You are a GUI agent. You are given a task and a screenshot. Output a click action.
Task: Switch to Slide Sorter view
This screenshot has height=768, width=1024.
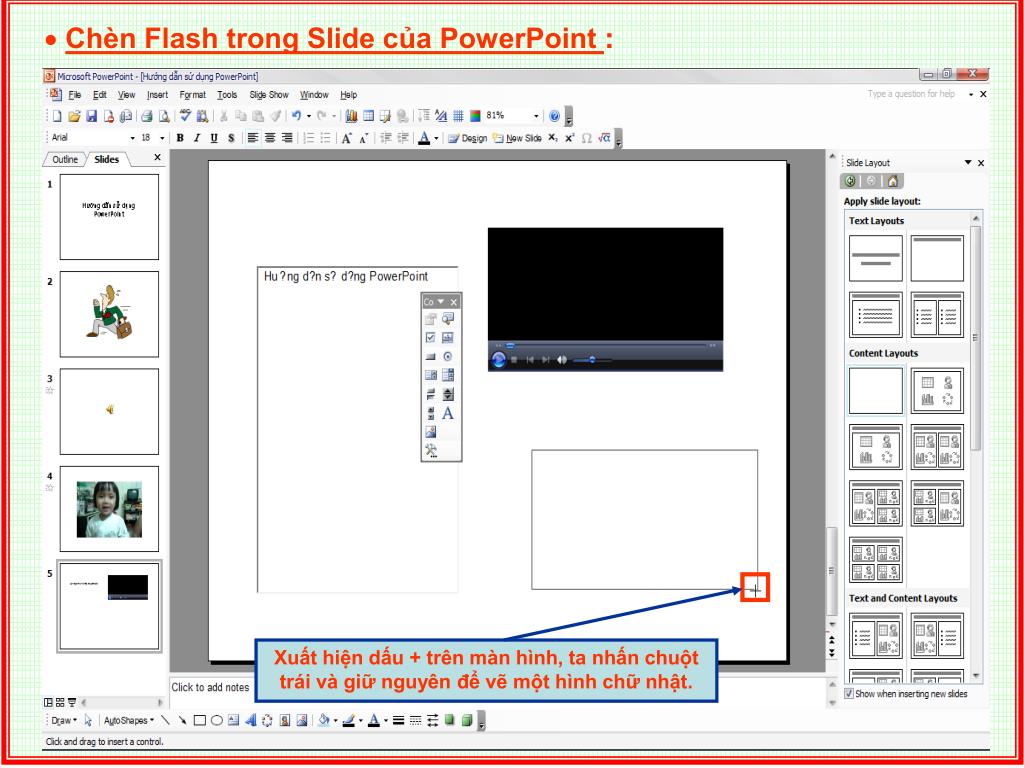pos(59,703)
